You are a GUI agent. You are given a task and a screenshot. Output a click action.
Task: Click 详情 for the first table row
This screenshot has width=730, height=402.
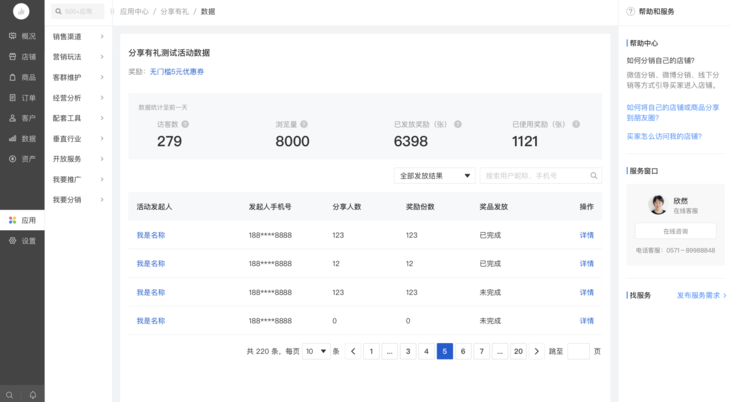(x=587, y=236)
